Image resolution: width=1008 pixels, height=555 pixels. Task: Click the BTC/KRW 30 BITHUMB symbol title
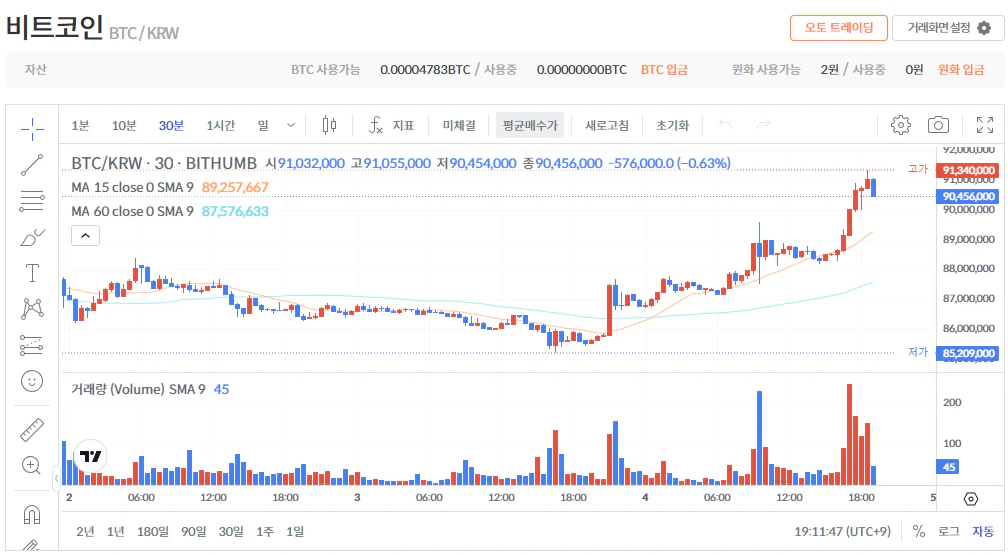[x=164, y=163]
